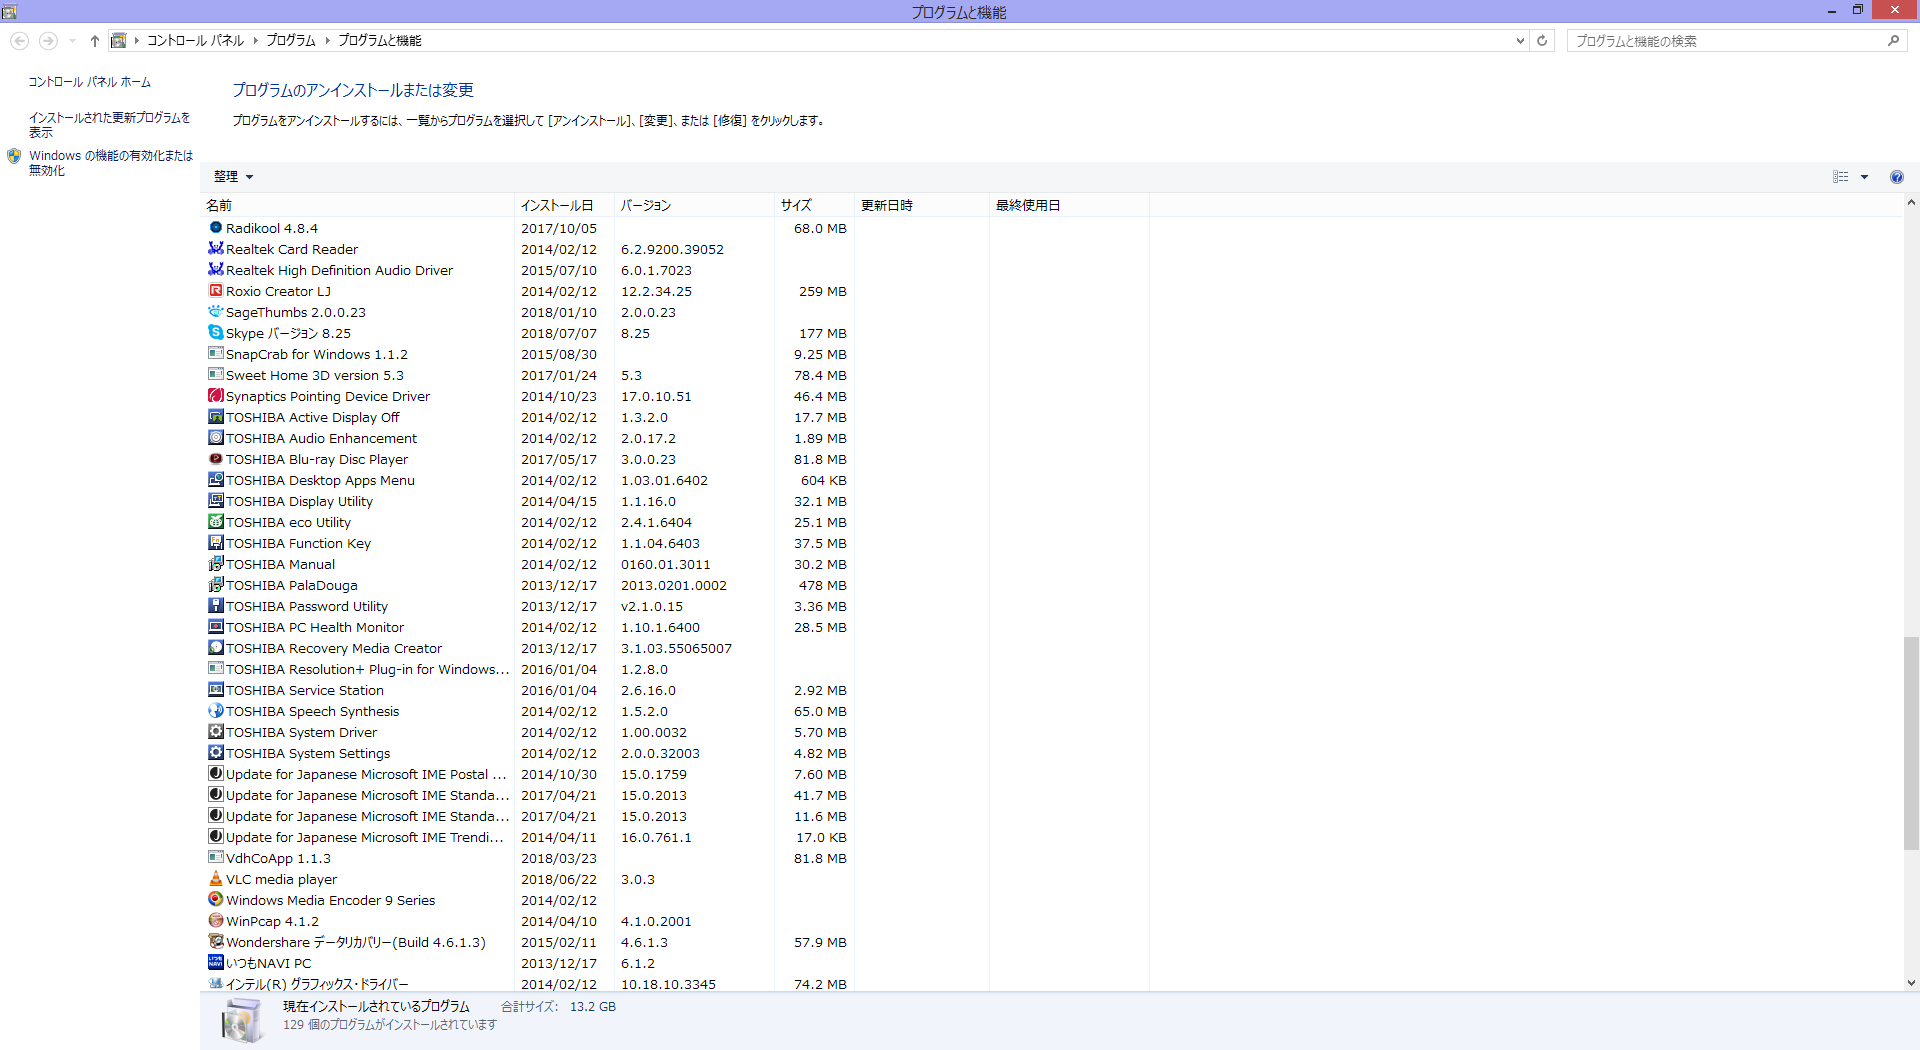This screenshot has width=1920, height=1050.
Task: Expand the address bar history dropdown
Action: pos(1520,41)
